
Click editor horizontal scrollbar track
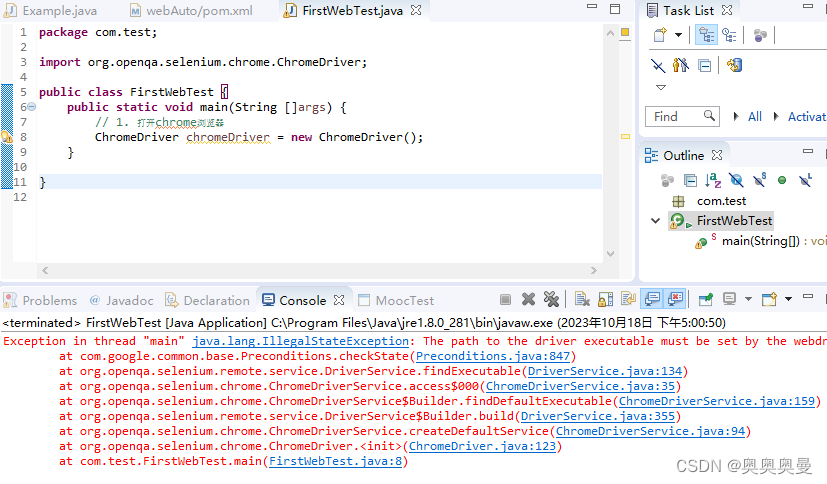point(319,270)
